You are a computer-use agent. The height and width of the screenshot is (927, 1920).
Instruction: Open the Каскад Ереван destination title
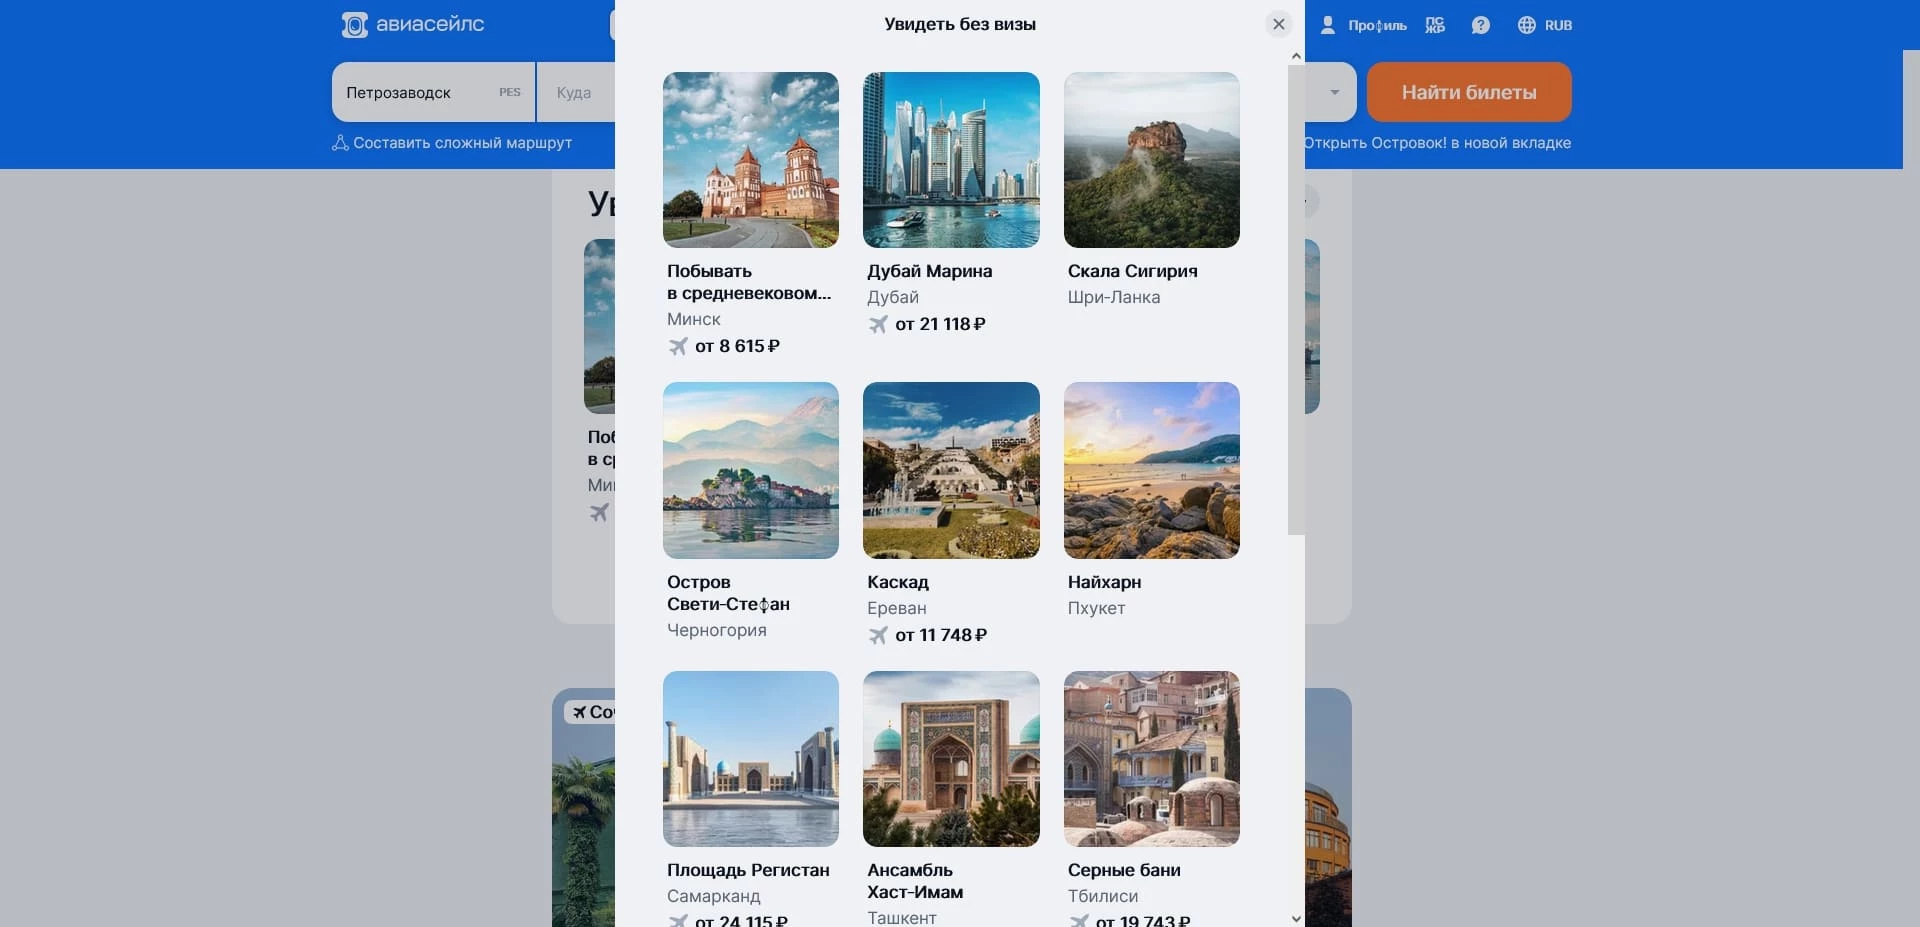click(x=898, y=582)
